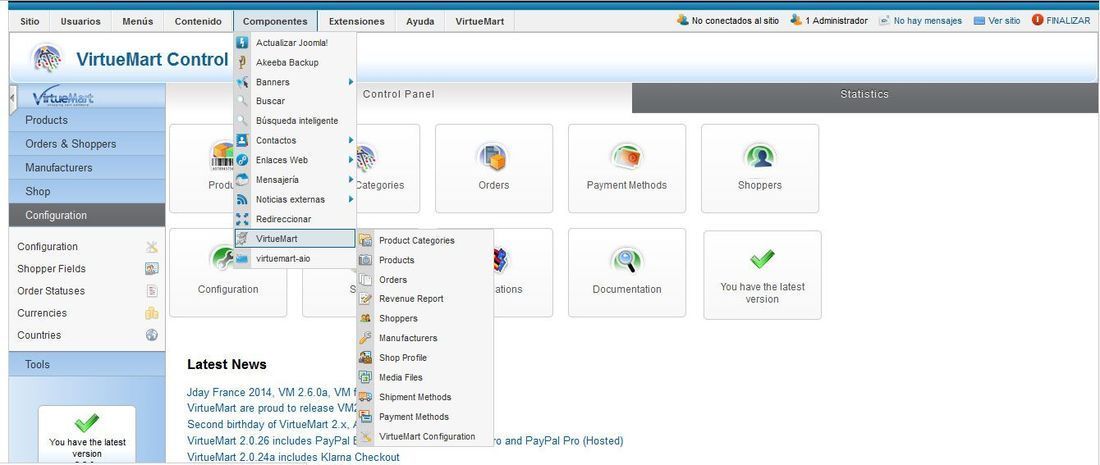Viewport: 1100px width, 465px height.
Task: Click the Documentation magnifier icon
Action: coord(626,260)
